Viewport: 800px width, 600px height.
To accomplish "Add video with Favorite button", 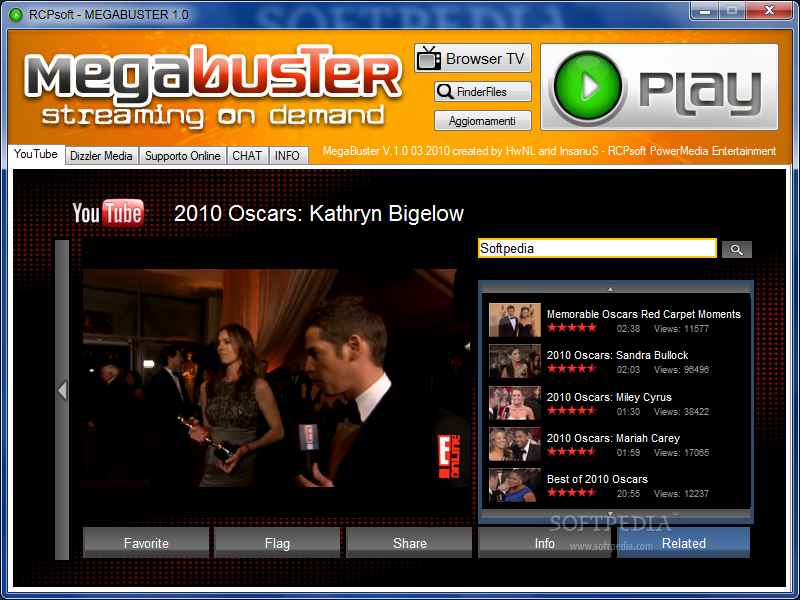I will 146,543.
